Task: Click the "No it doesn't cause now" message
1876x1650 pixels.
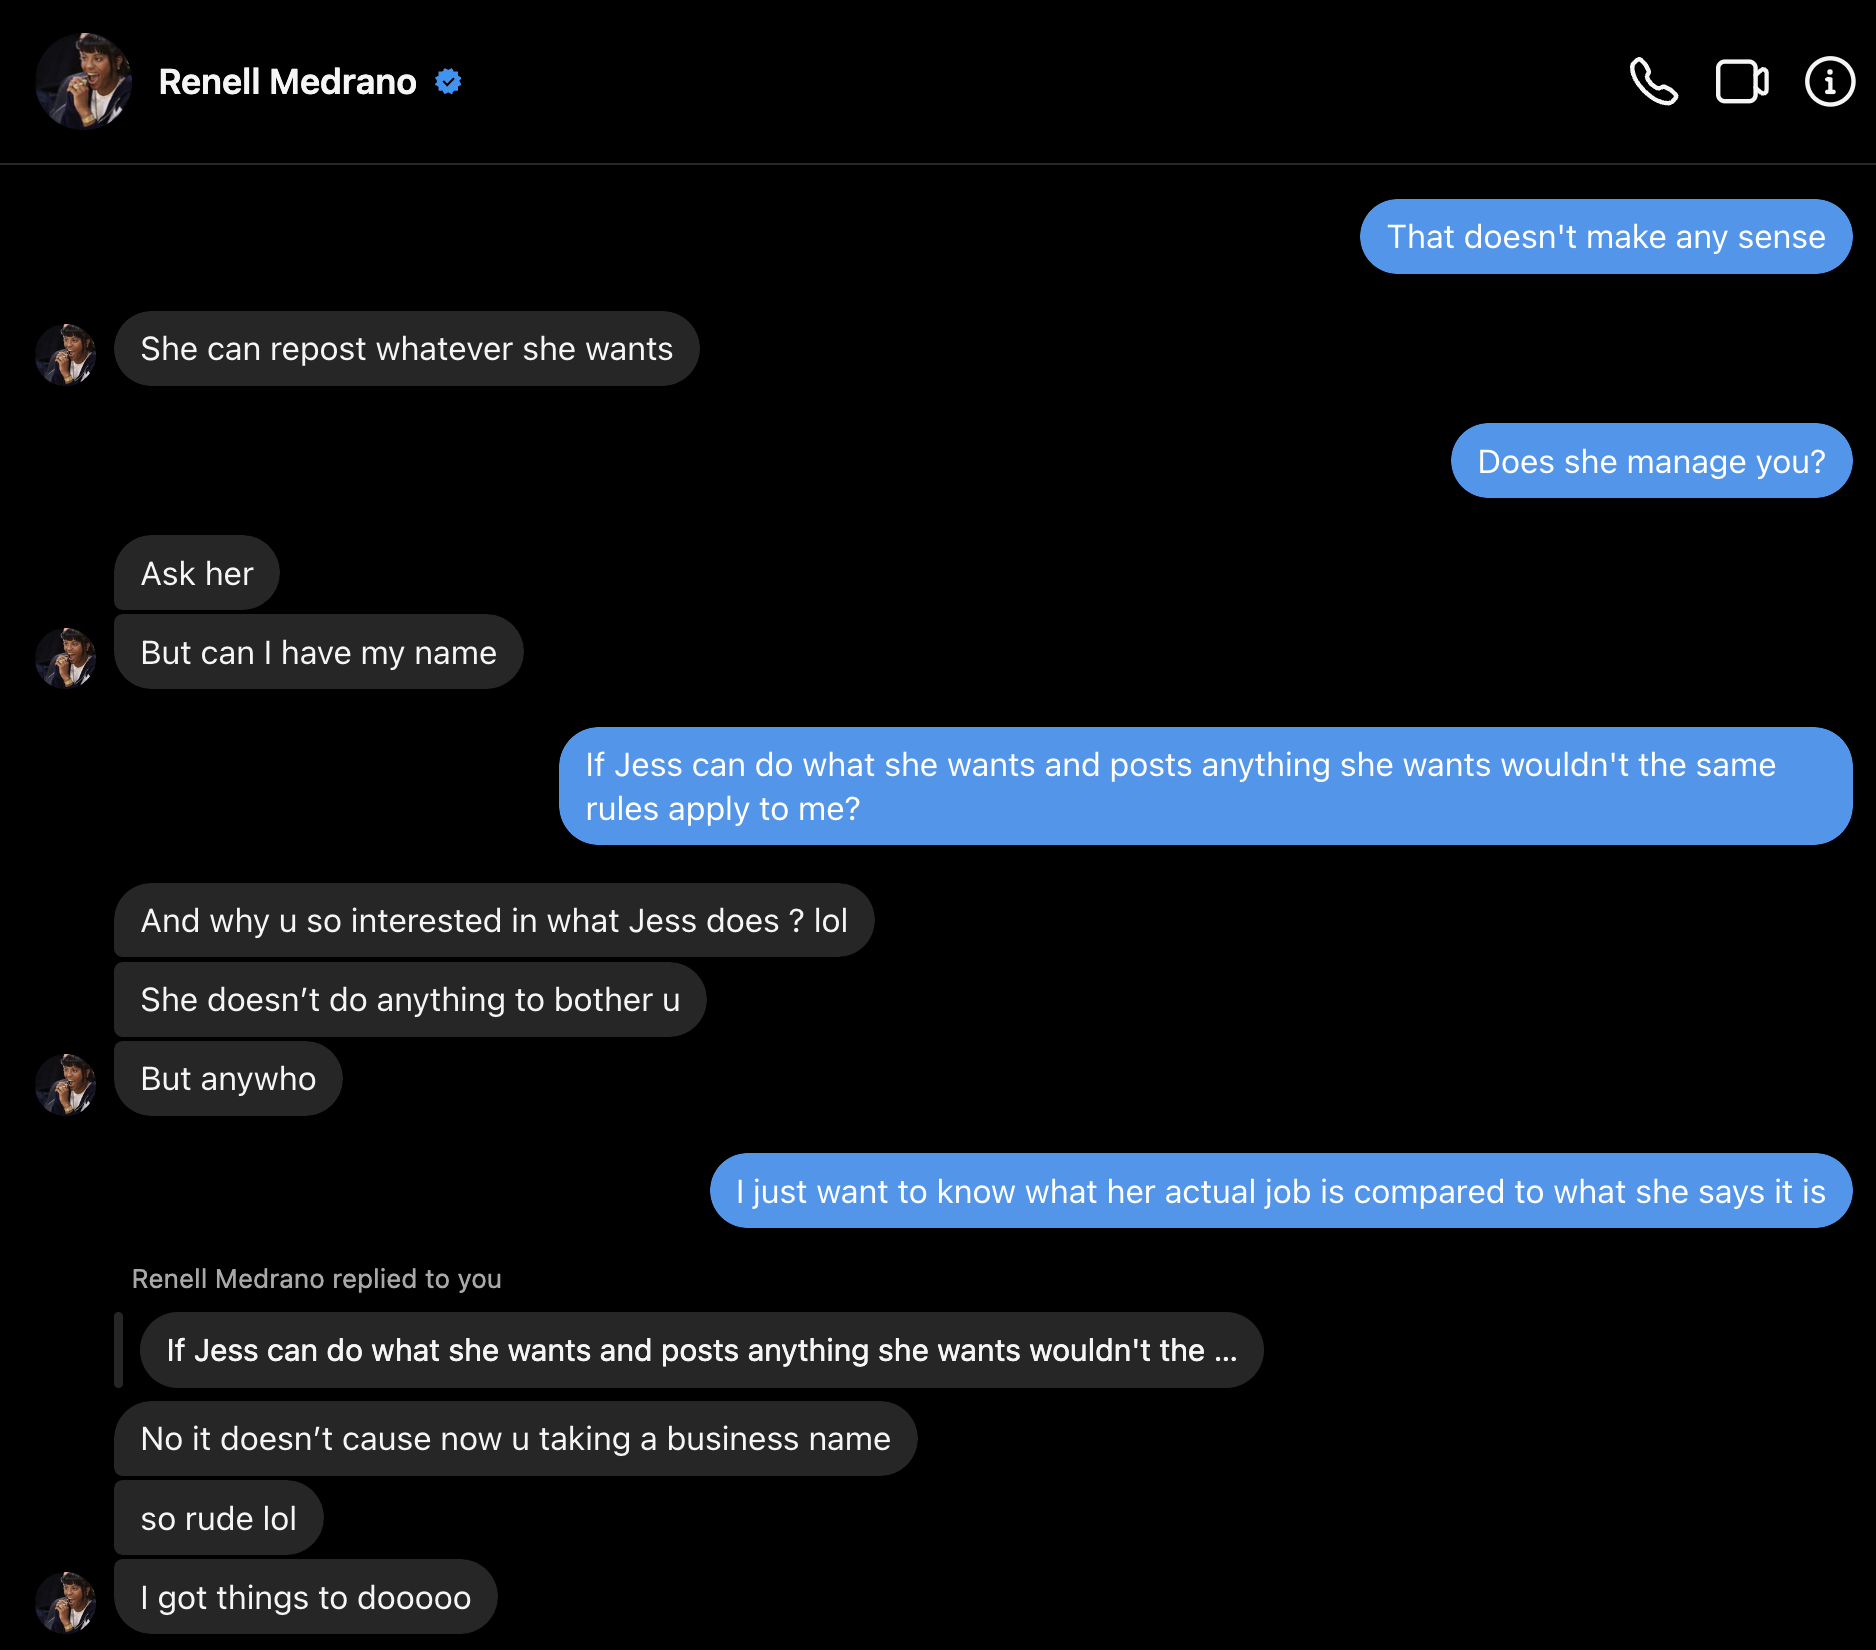Action: [515, 1439]
